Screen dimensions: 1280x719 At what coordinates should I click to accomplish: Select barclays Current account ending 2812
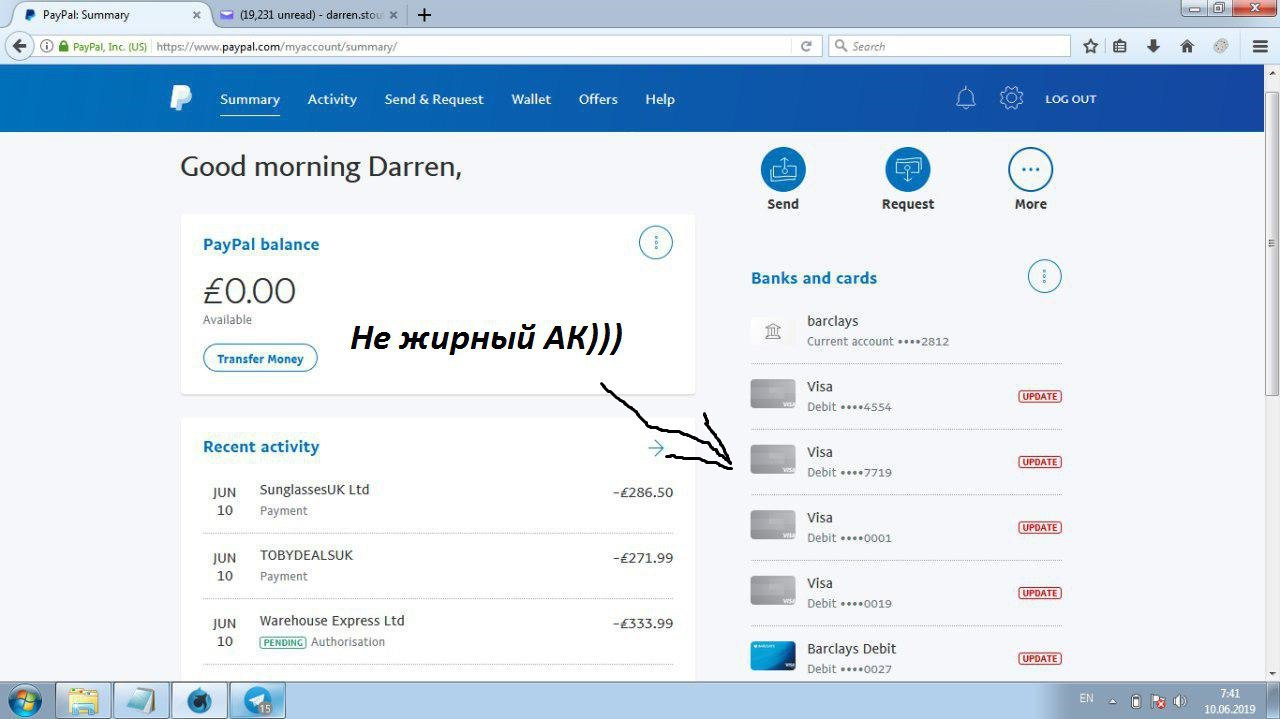tap(906, 331)
